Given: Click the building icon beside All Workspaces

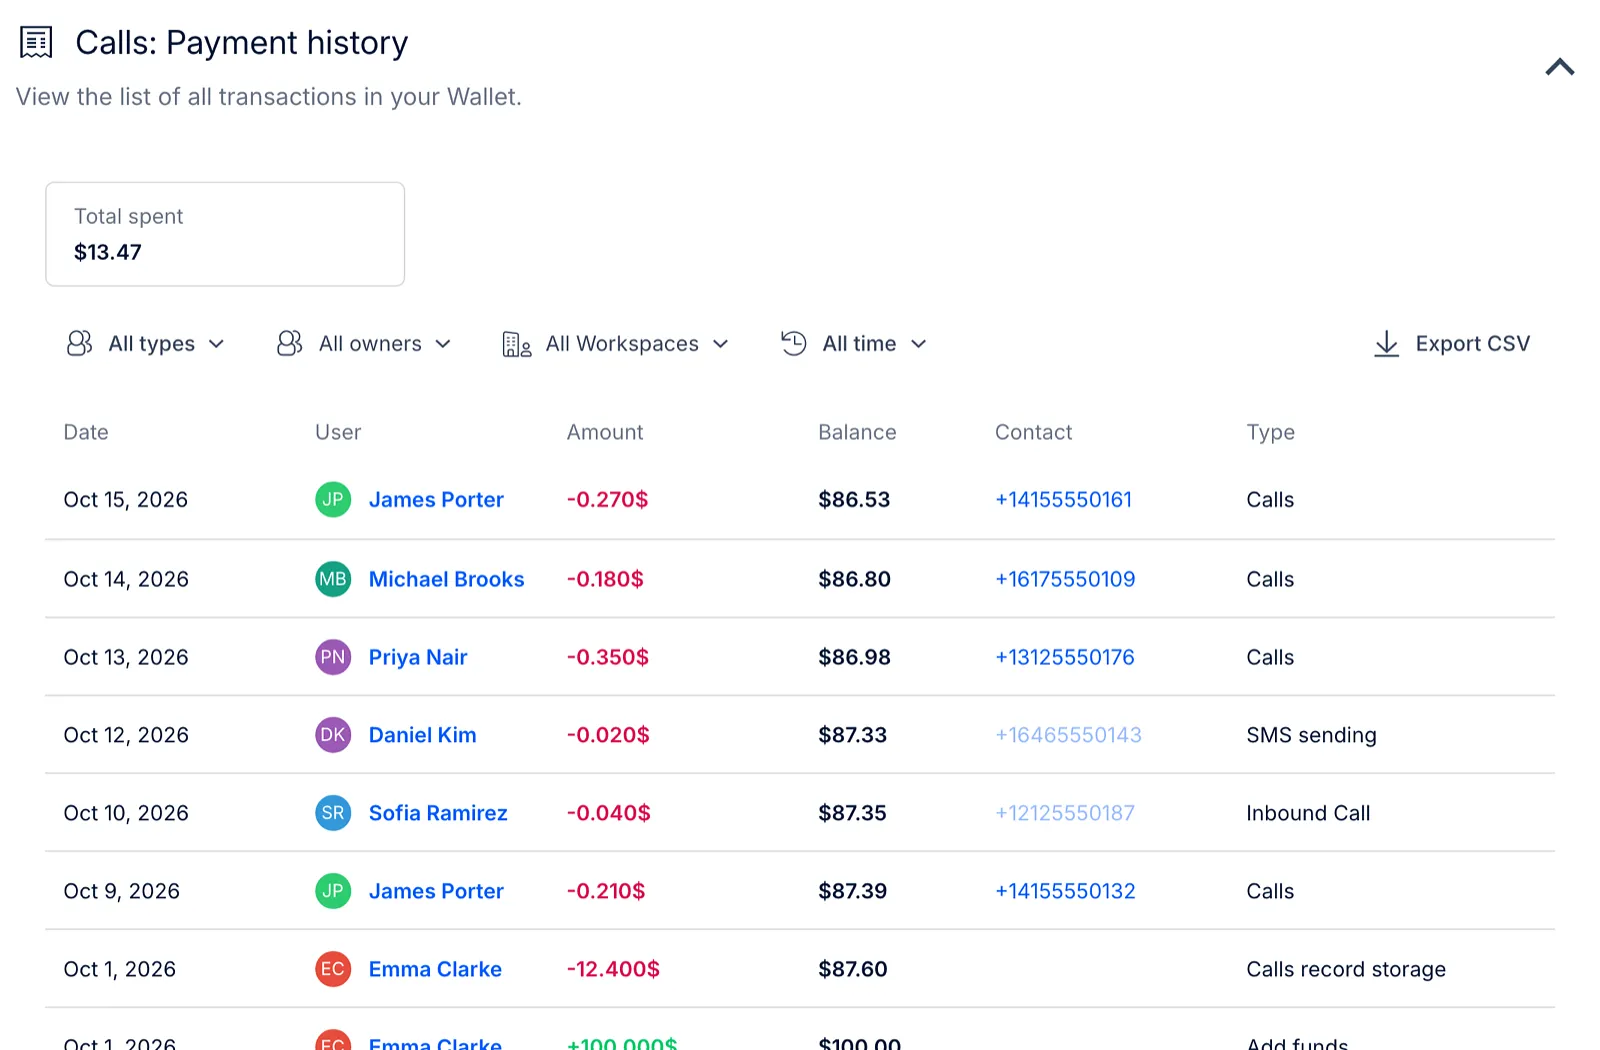Looking at the screenshot, I should [516, 344].
